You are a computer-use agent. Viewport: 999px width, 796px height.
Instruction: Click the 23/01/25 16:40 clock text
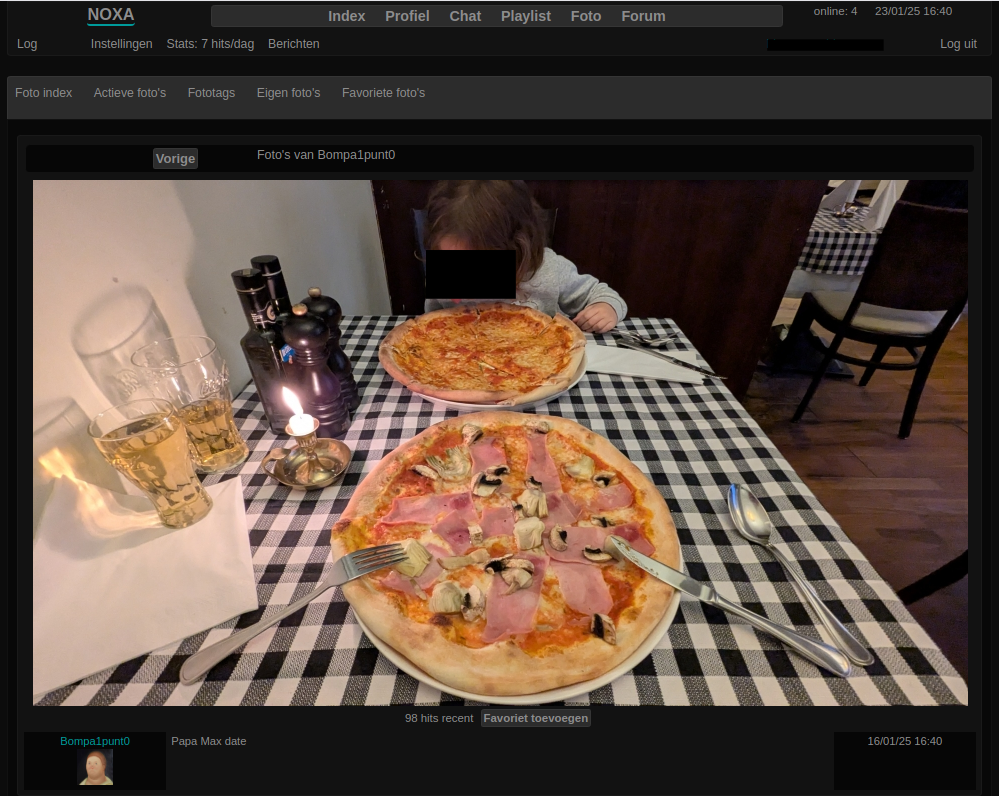[914, 11]
